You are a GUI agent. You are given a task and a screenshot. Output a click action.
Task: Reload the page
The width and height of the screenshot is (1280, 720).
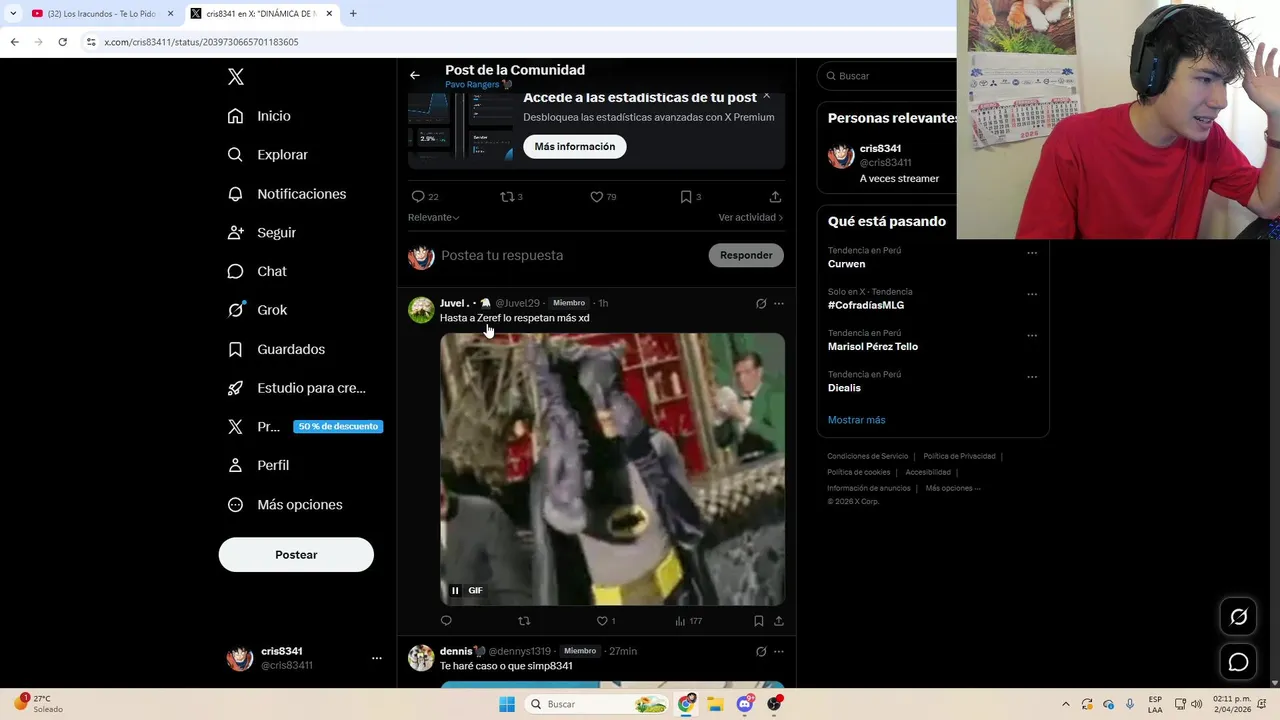[62, 42]
